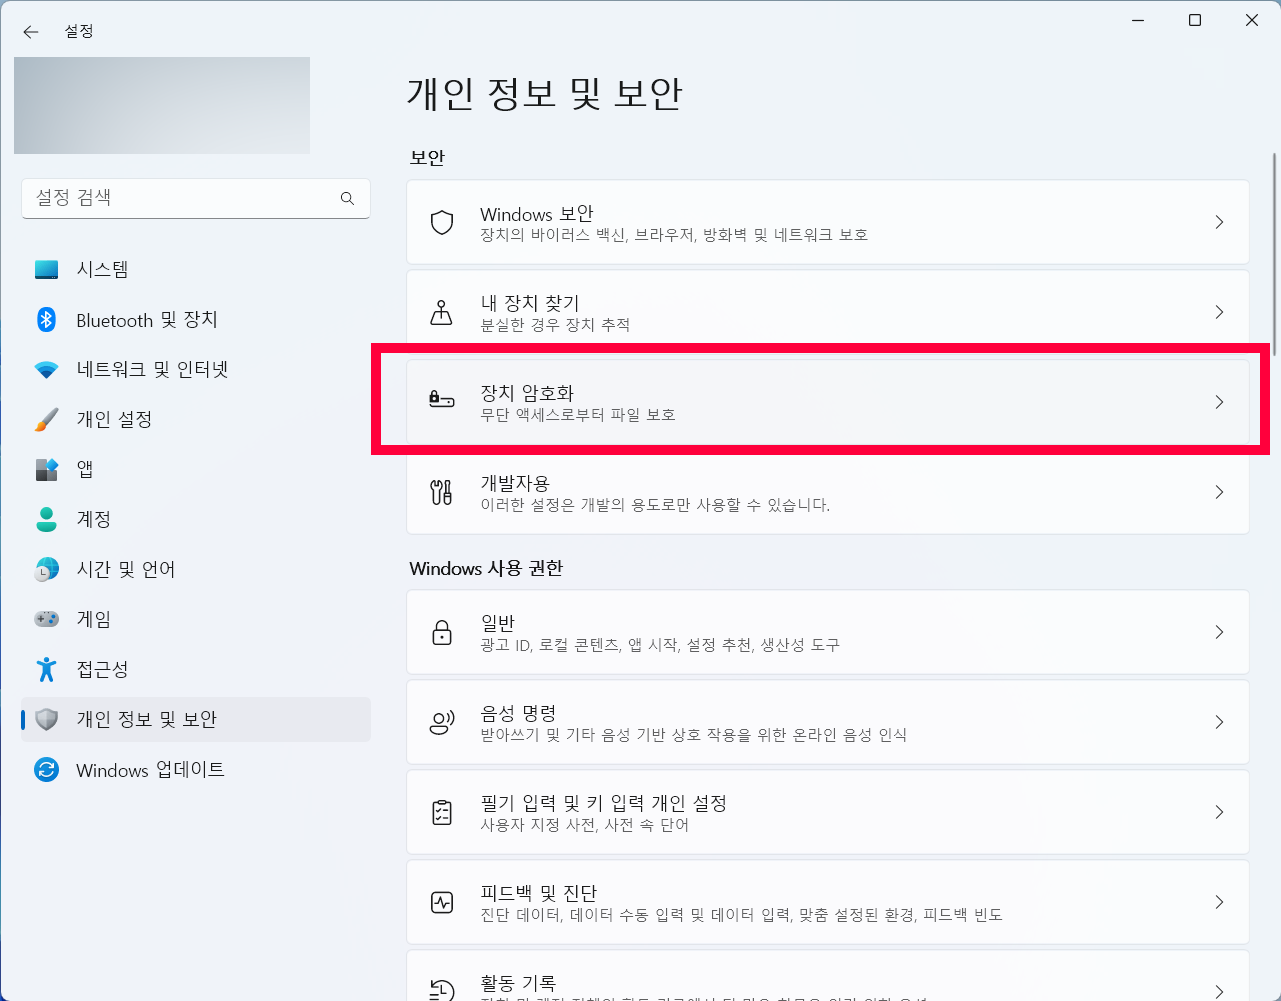Image resolution: width=1281 pixels, height=1001 pixels.
Task: Click the 접근성 accessibility figure icon
Action: click(x=46, y=669)
